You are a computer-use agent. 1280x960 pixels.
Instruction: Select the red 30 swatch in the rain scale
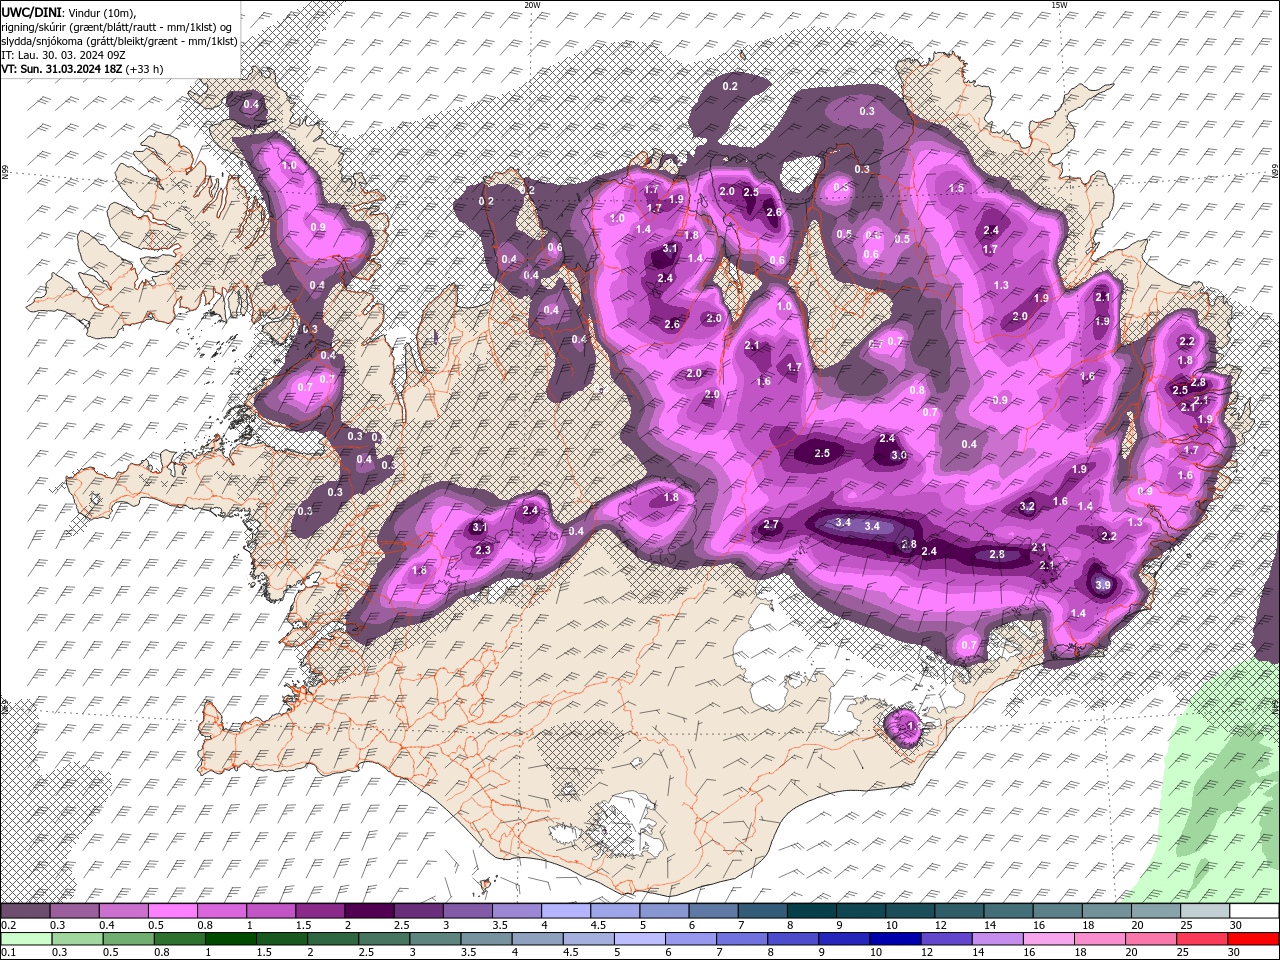(1254, 939)
